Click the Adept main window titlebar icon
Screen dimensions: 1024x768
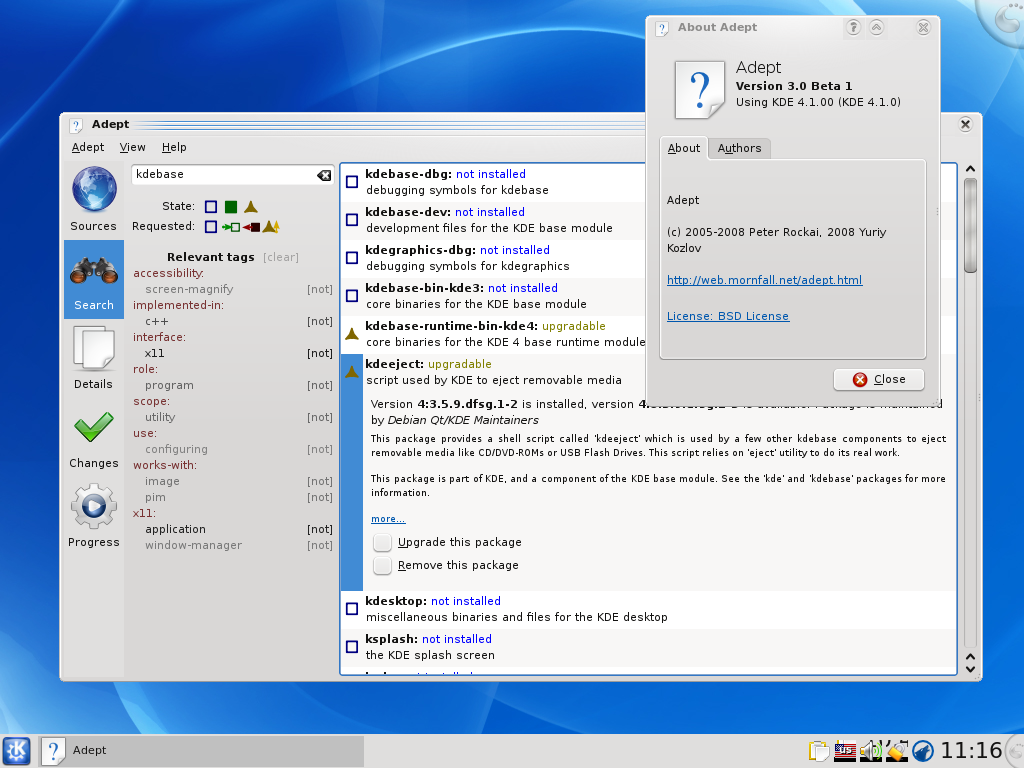click(x=76, y=125)
